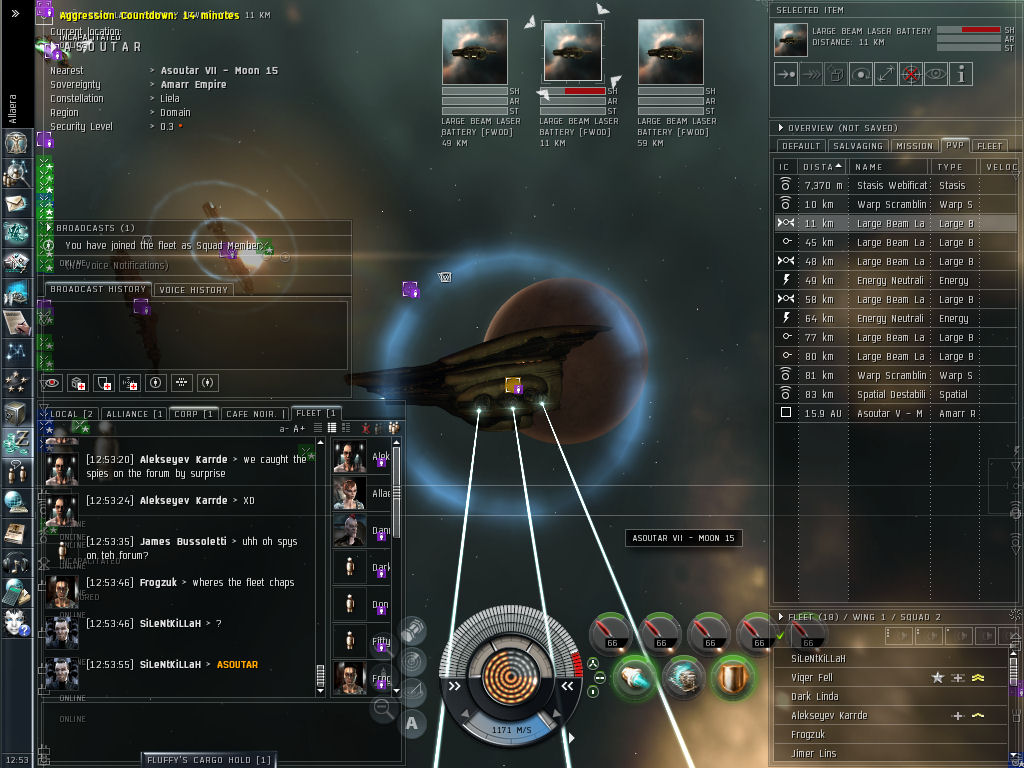Sort overview by the Type column header
Screen dimensions: 1024x768
point(953,167)
